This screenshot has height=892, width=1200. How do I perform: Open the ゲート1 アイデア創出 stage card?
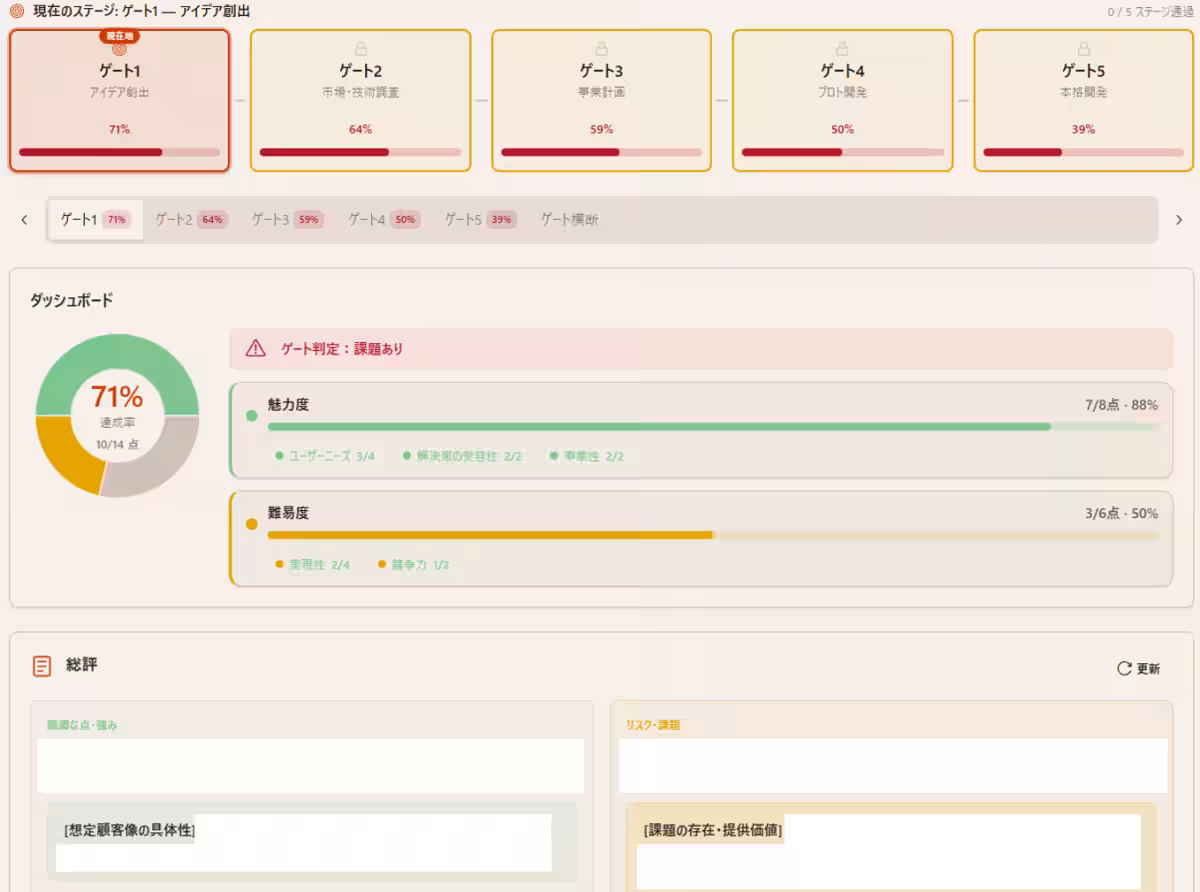click(x=120, y=101)
